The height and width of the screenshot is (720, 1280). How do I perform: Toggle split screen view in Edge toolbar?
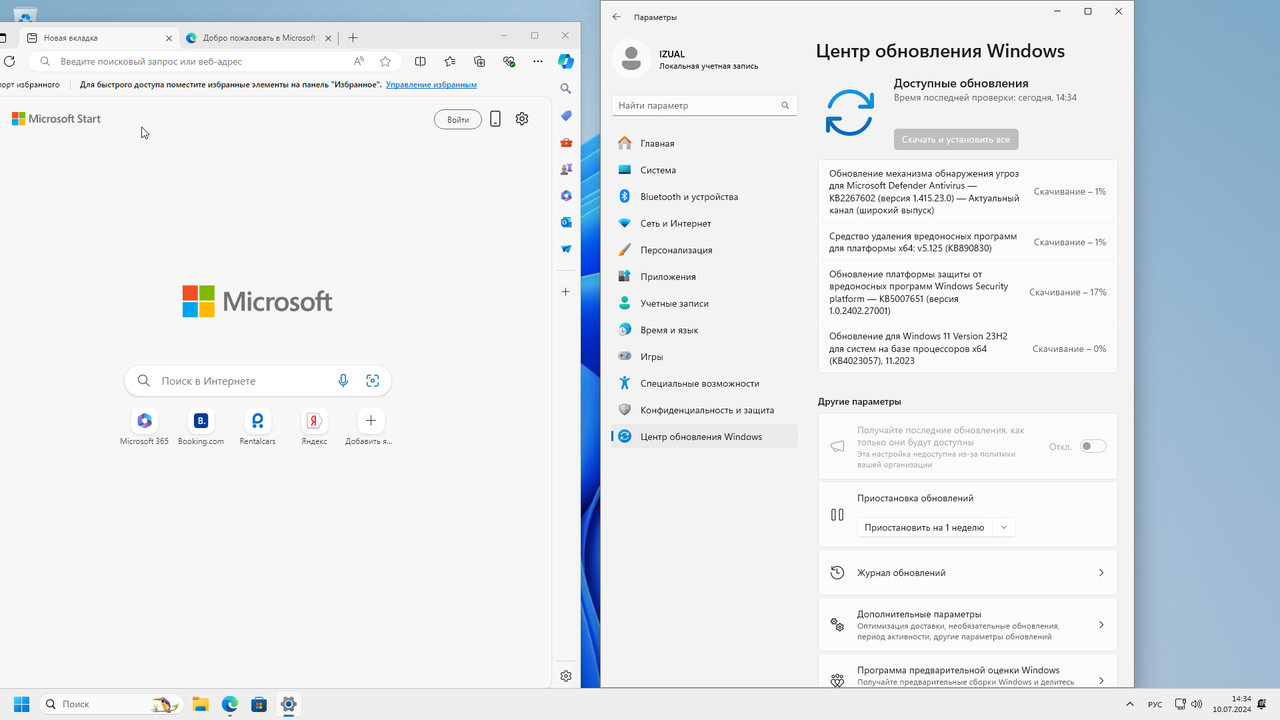(420, 61)
